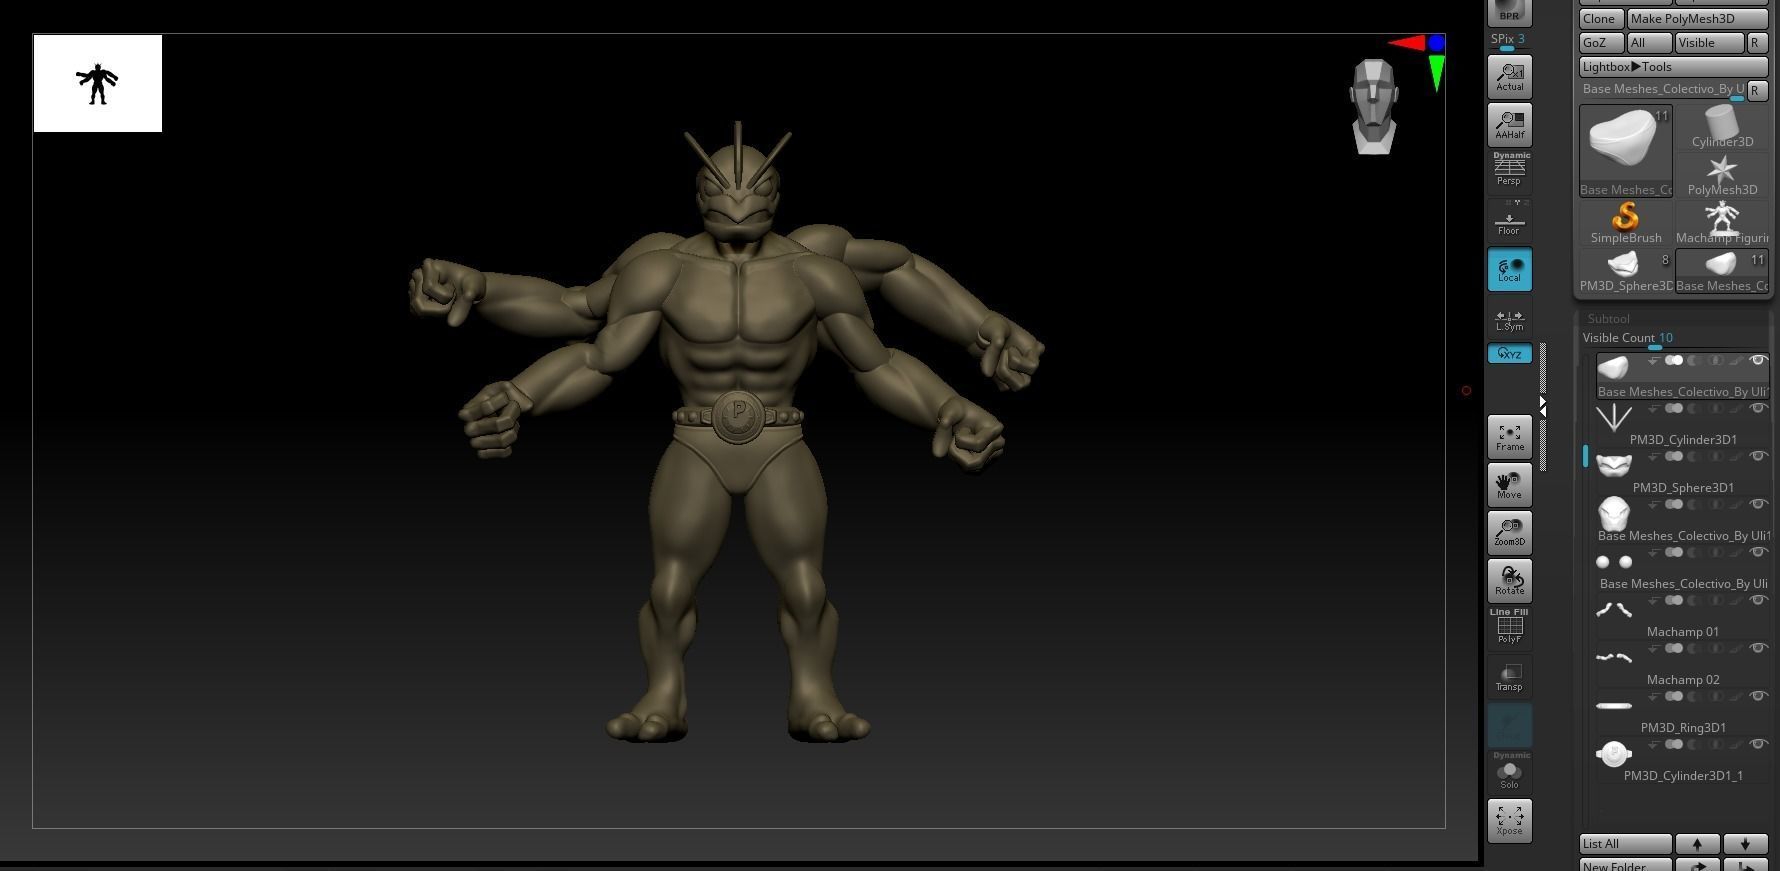Switch to AAHalf zoom mode
1780x871 pixels.
click(x=1509, y=125)
